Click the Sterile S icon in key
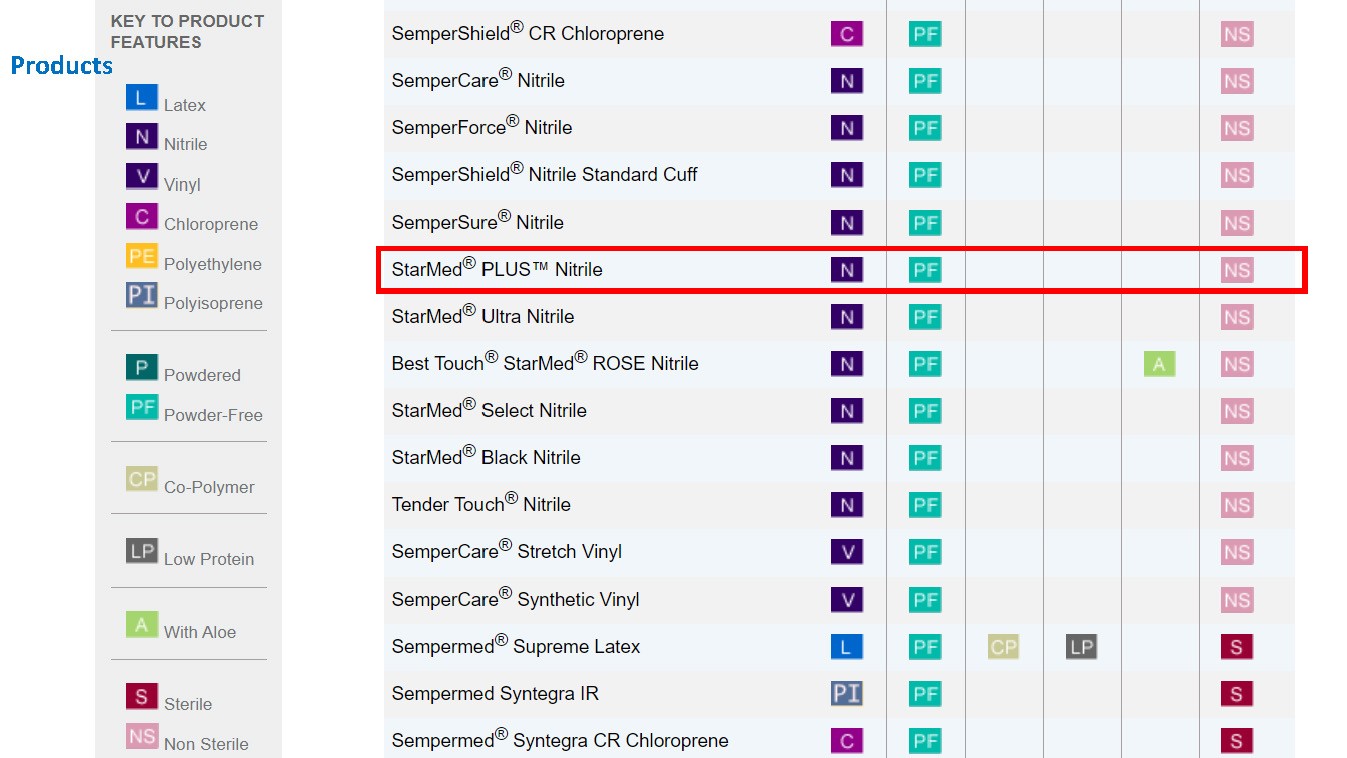The image size is (1347, 758). click(142, 696)
